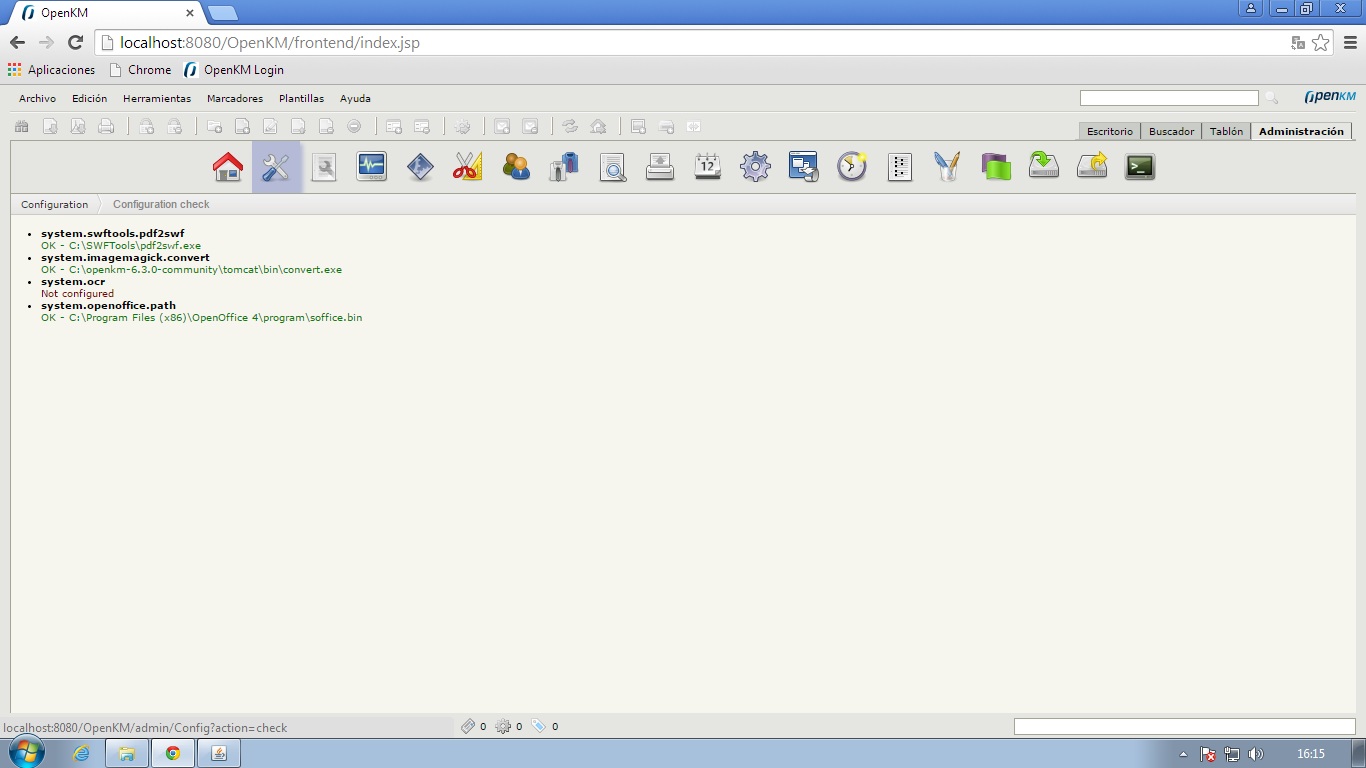1366x768 pixels.
Task: Click the magnifier-over-document query icon
Action: click(612, 166)
